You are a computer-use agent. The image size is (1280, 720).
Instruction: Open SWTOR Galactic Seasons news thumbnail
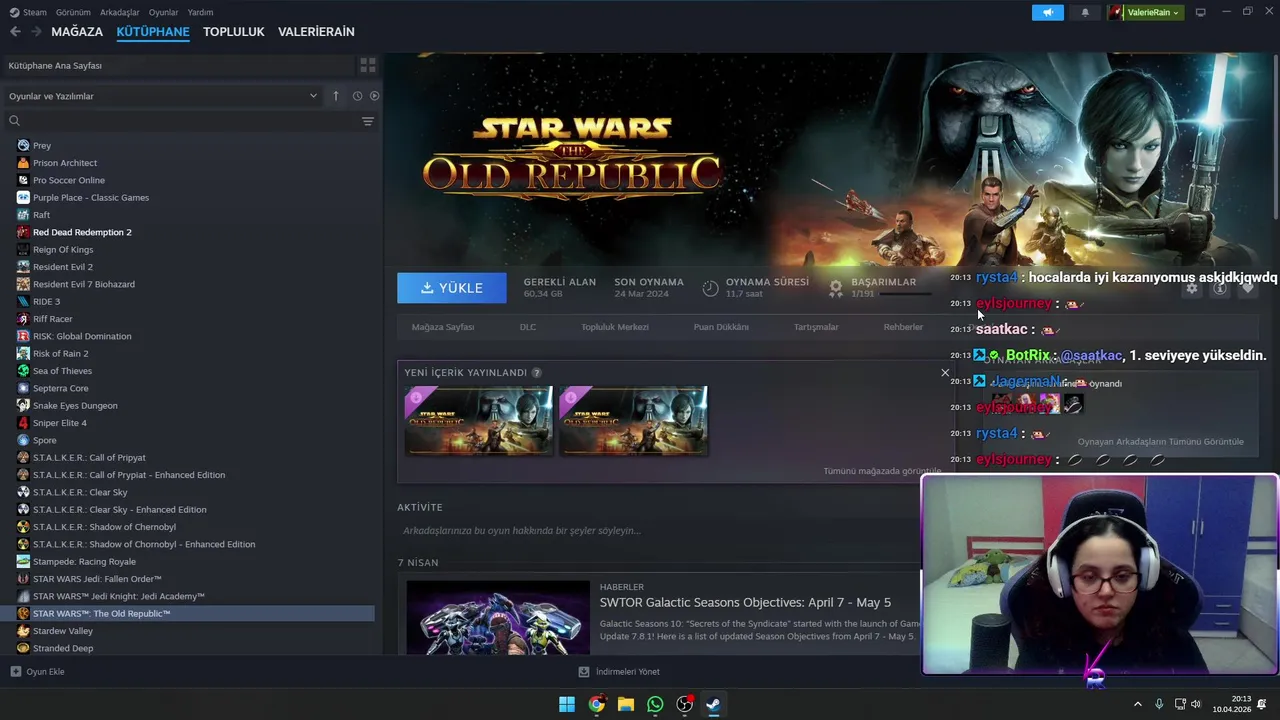(498, 618)
